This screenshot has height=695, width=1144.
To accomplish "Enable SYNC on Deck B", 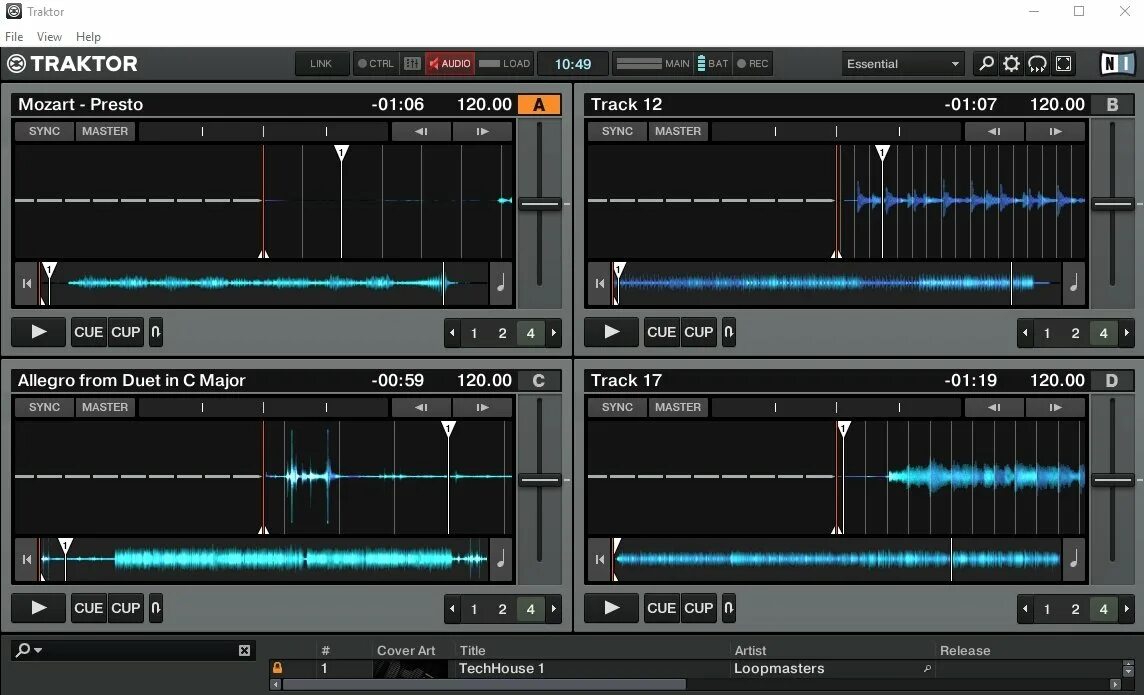I will coord(617,131).
